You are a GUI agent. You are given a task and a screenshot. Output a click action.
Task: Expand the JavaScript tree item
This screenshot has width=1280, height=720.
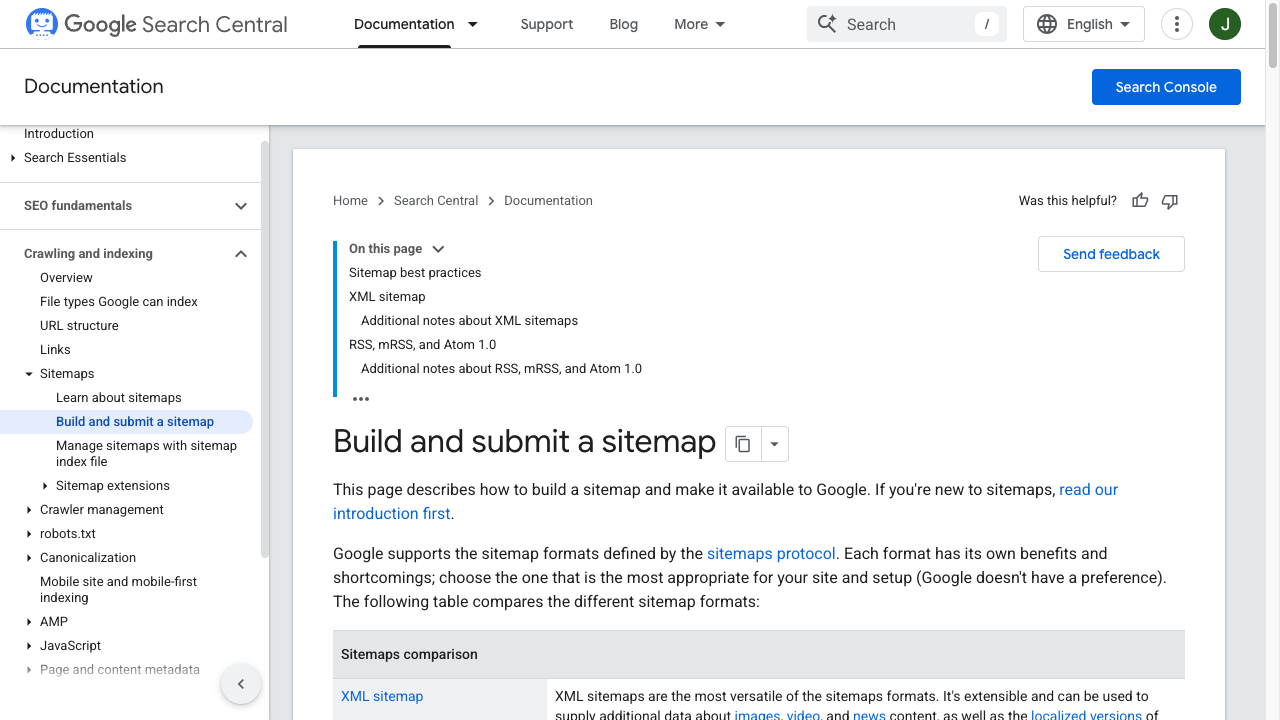pyautogui.click(x=29, y=646)
